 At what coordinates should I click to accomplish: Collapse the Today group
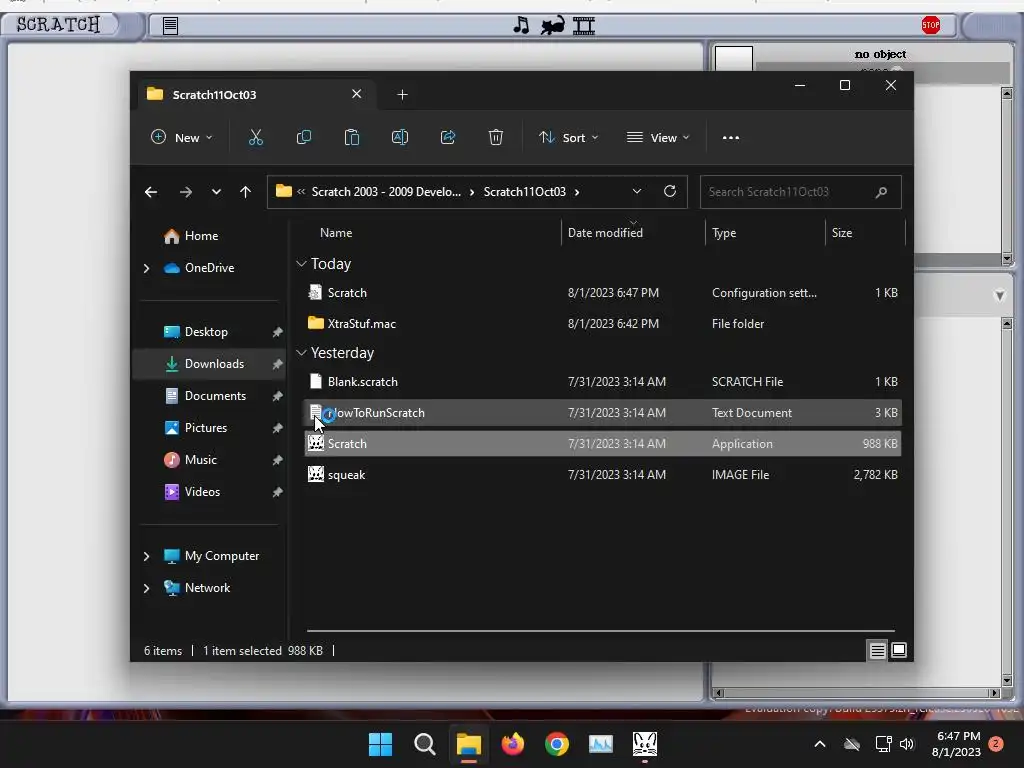click(x=301, y=264)
